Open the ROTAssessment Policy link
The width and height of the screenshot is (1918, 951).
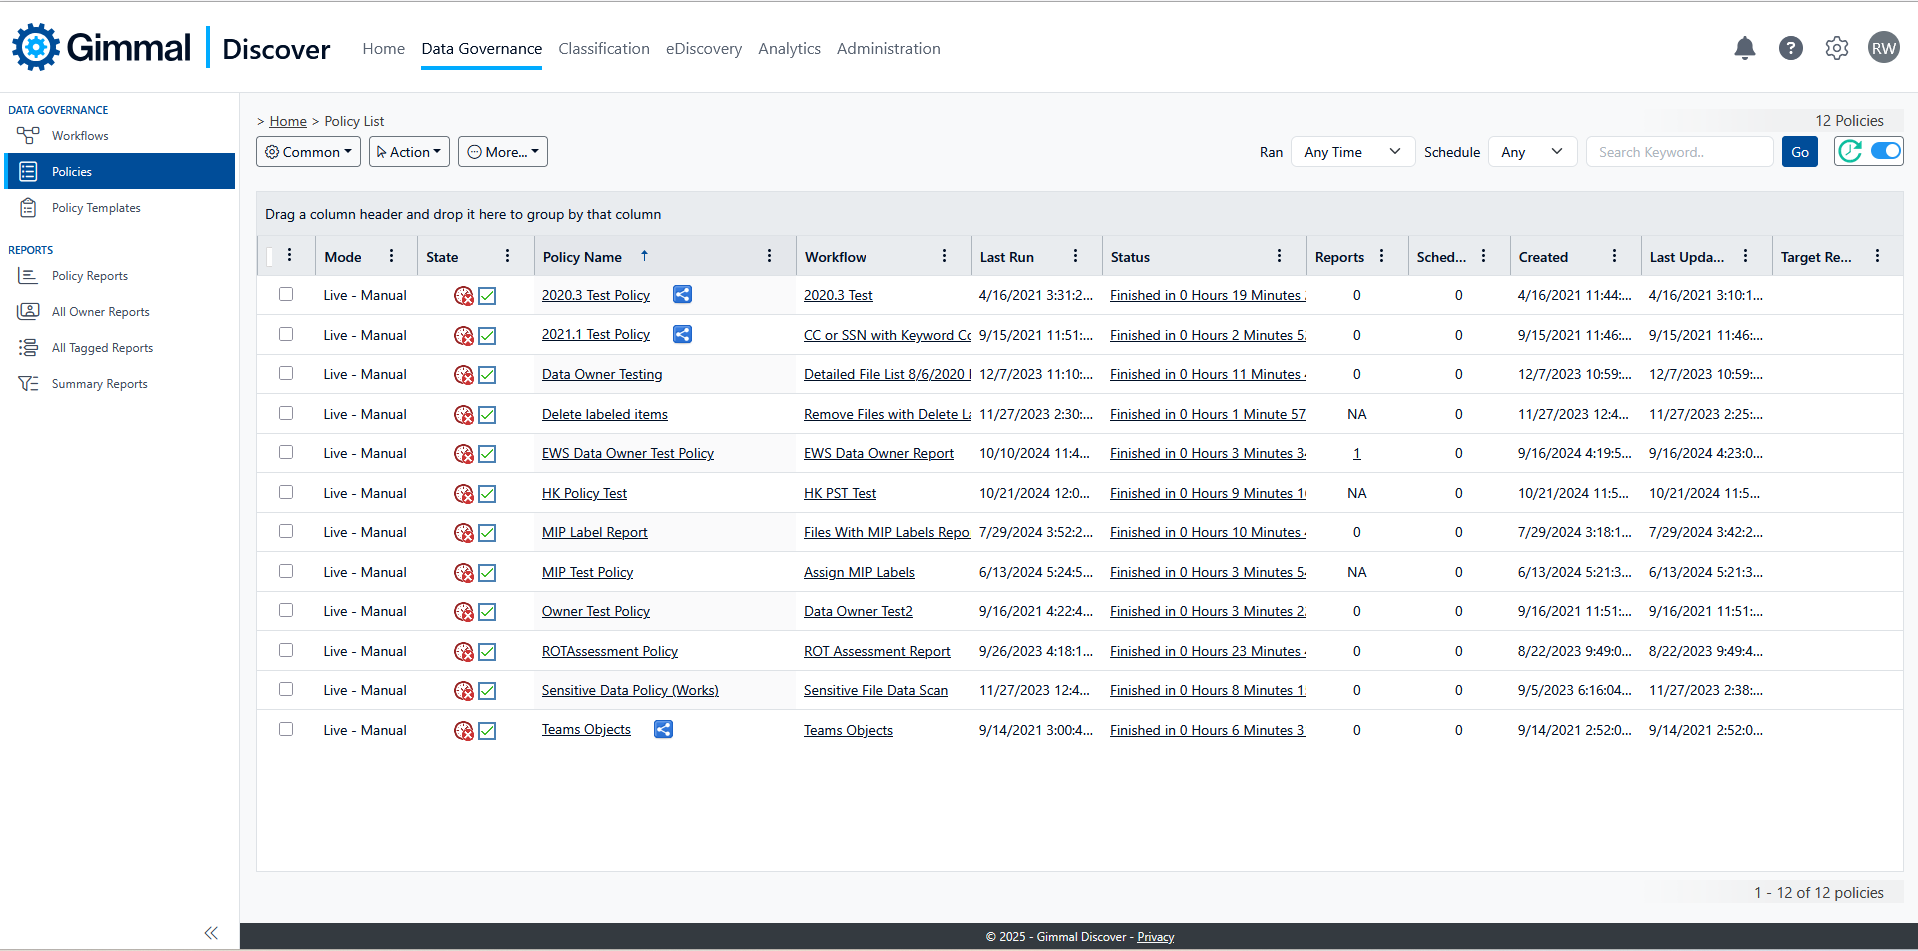pyautogui.click(x=609, y=651)
